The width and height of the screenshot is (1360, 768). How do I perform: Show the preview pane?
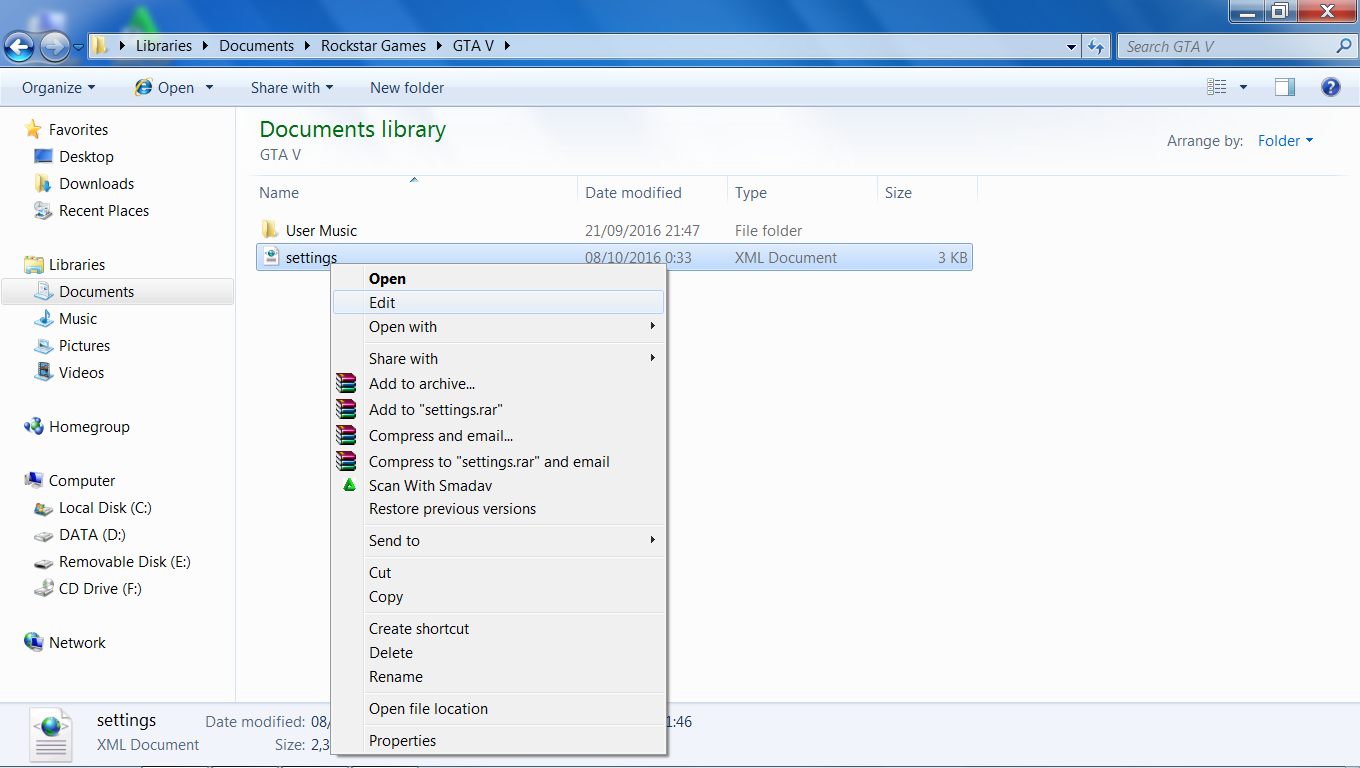(1284, 87)
